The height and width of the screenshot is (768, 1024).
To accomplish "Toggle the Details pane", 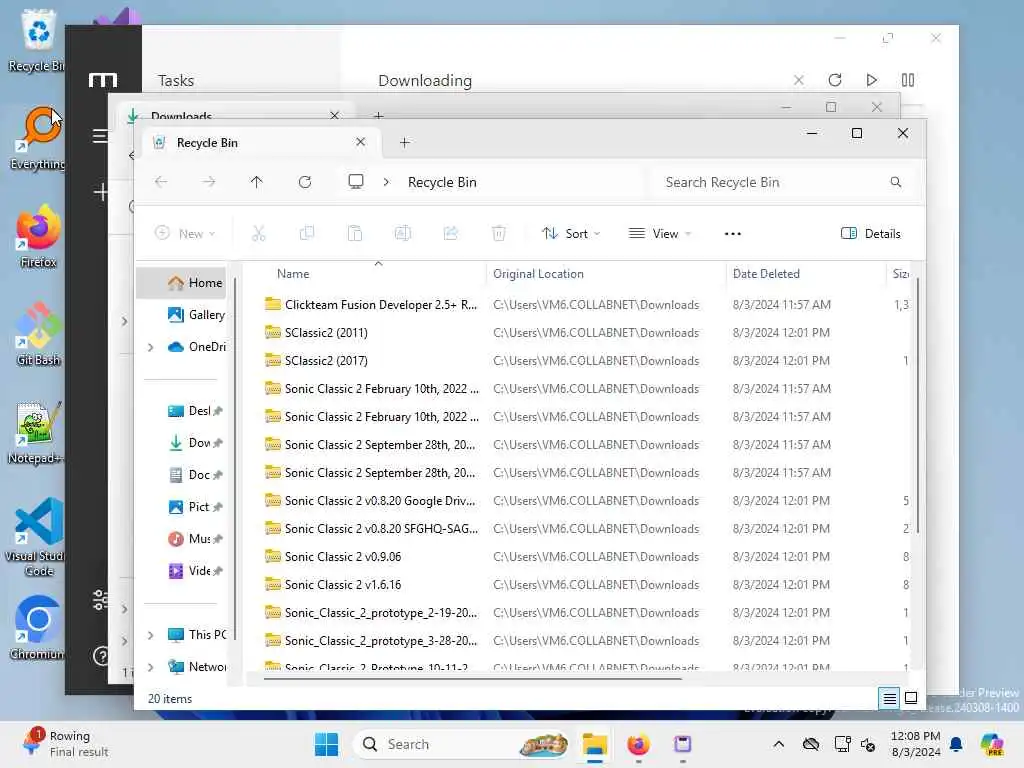I will click(x=871, y=233).
